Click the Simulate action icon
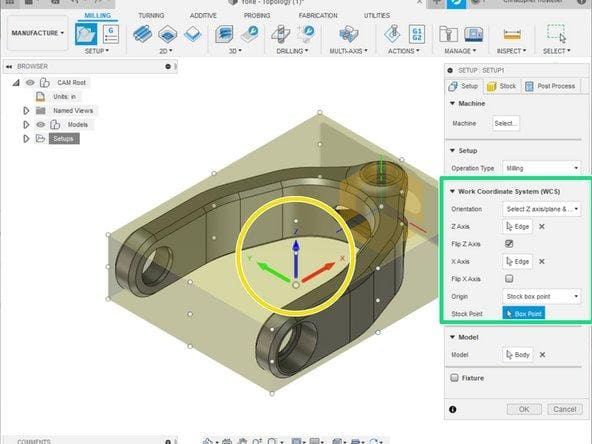Screen dimensions: 592x444 [x=392, y=34]
